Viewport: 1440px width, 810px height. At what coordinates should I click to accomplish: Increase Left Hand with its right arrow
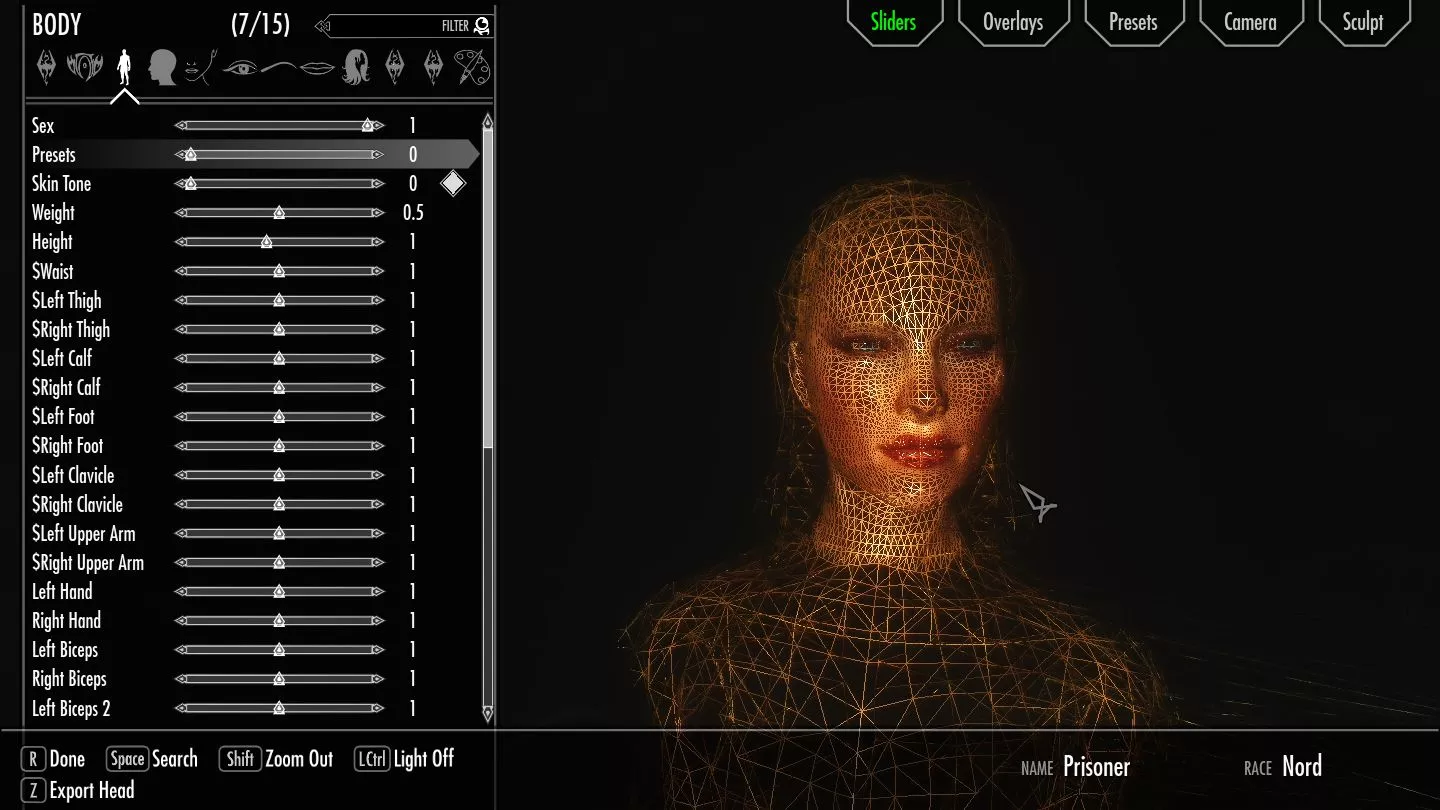[x=378, y=592]
